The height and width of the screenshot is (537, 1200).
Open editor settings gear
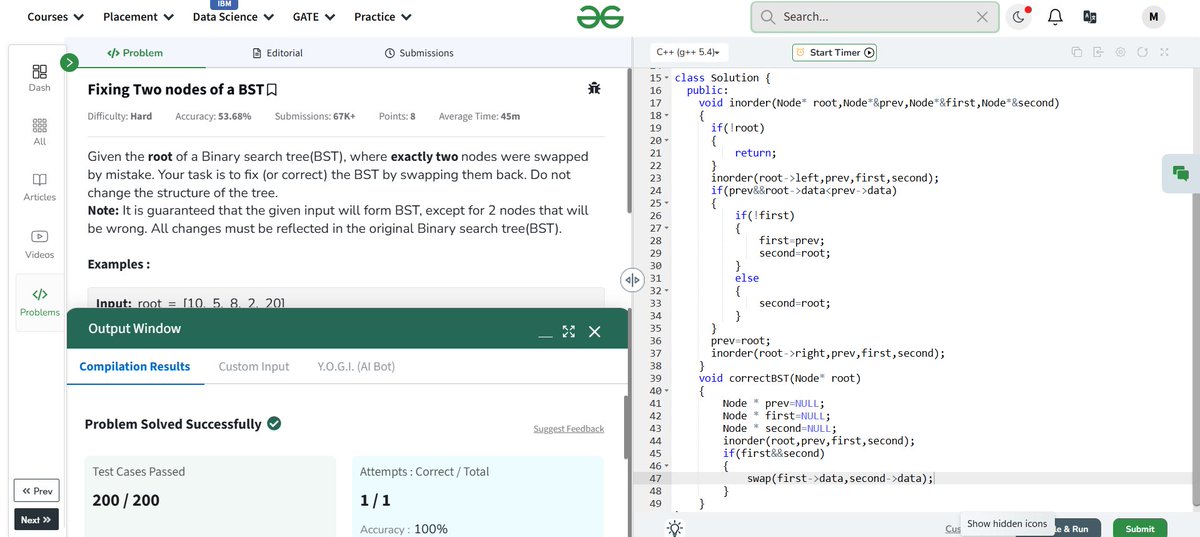[x=1120, y=52]
